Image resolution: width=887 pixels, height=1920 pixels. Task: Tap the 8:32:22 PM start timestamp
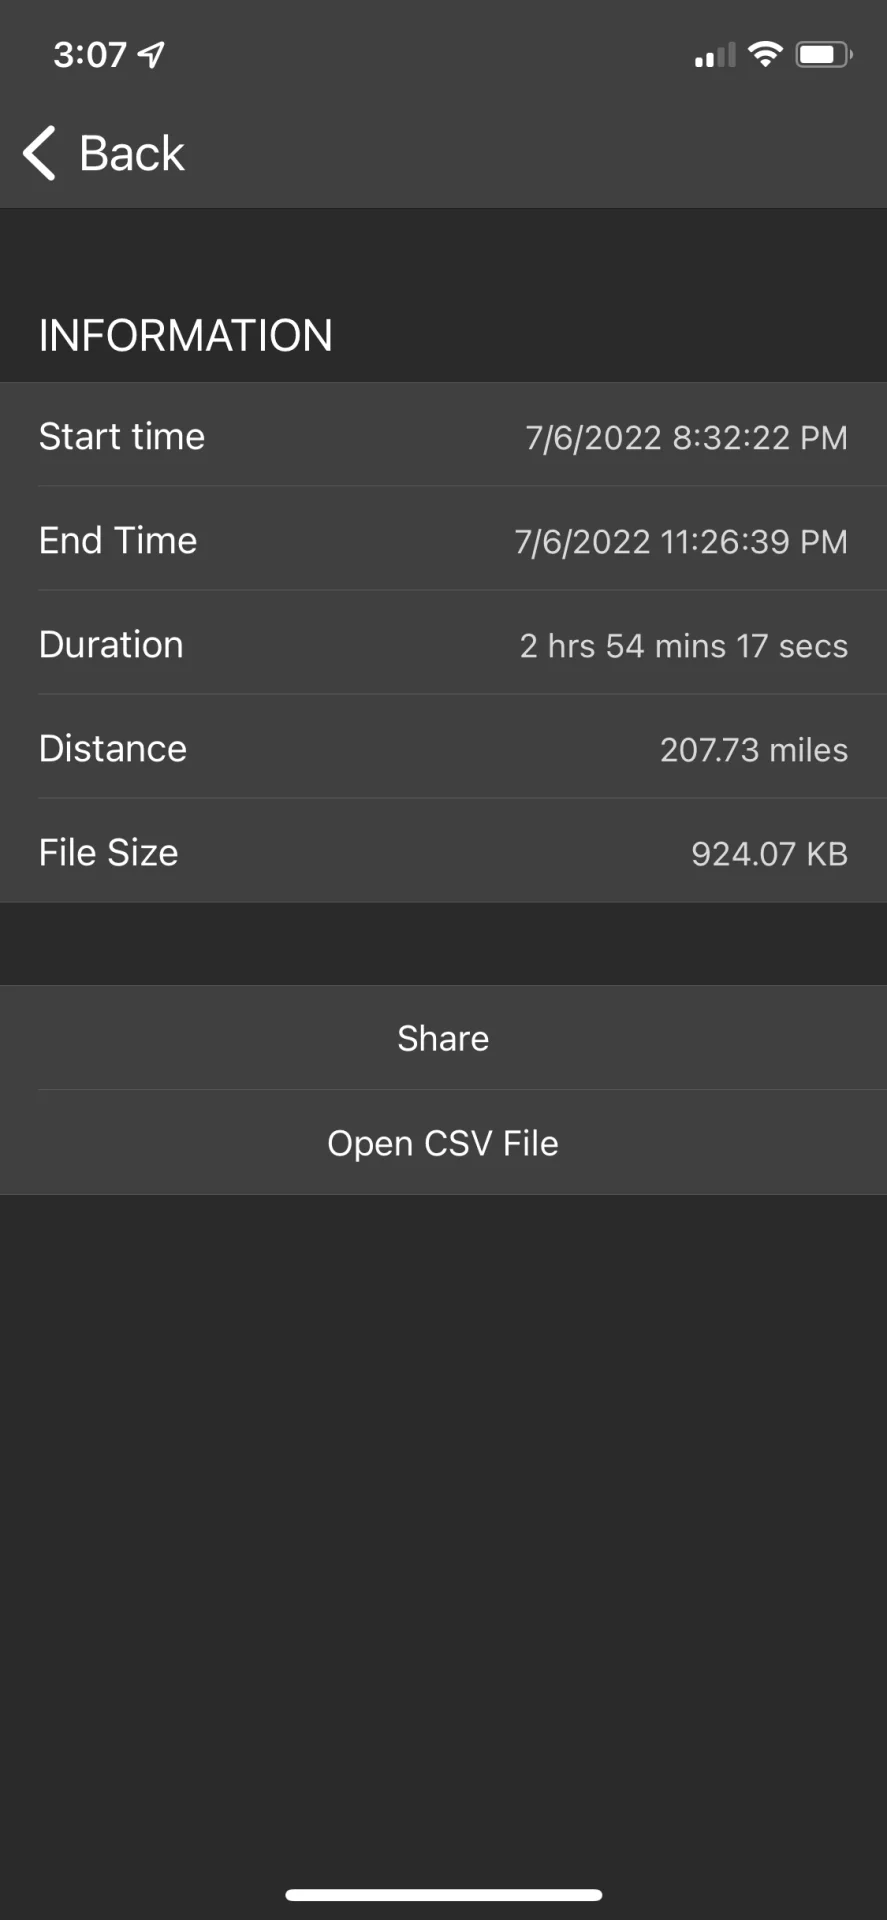click(x=760, y=437)
